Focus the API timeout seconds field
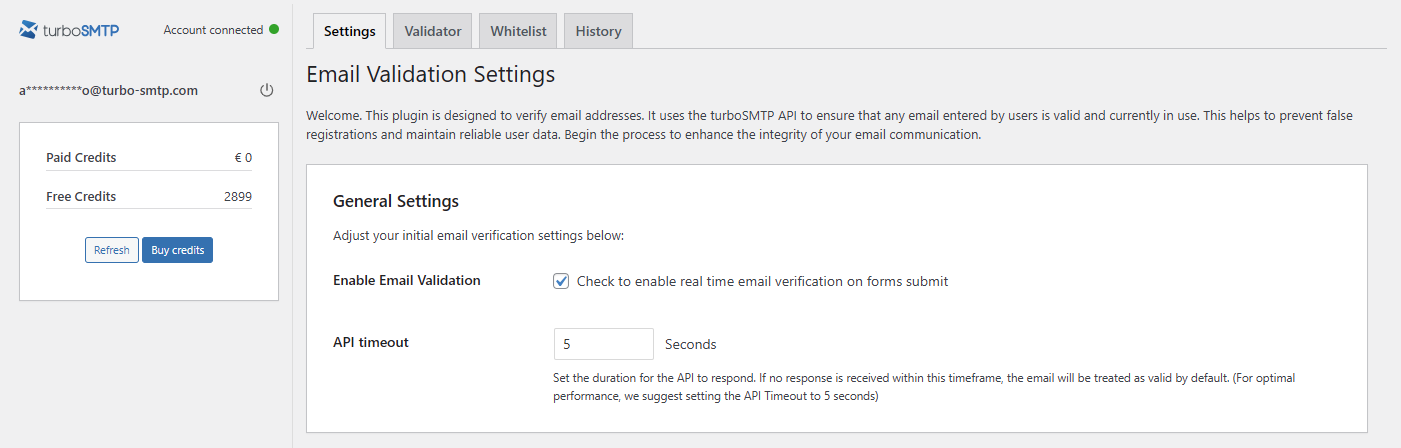 (604, 344)
